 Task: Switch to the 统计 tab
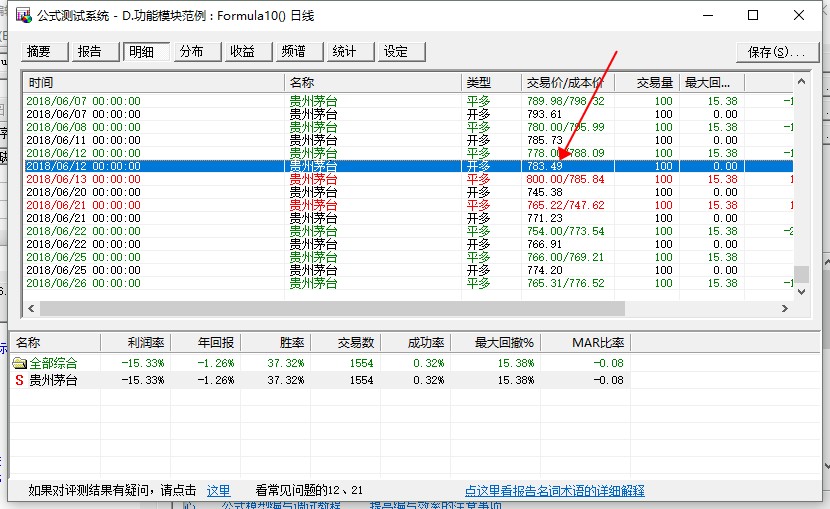click(x=344, y=52)
